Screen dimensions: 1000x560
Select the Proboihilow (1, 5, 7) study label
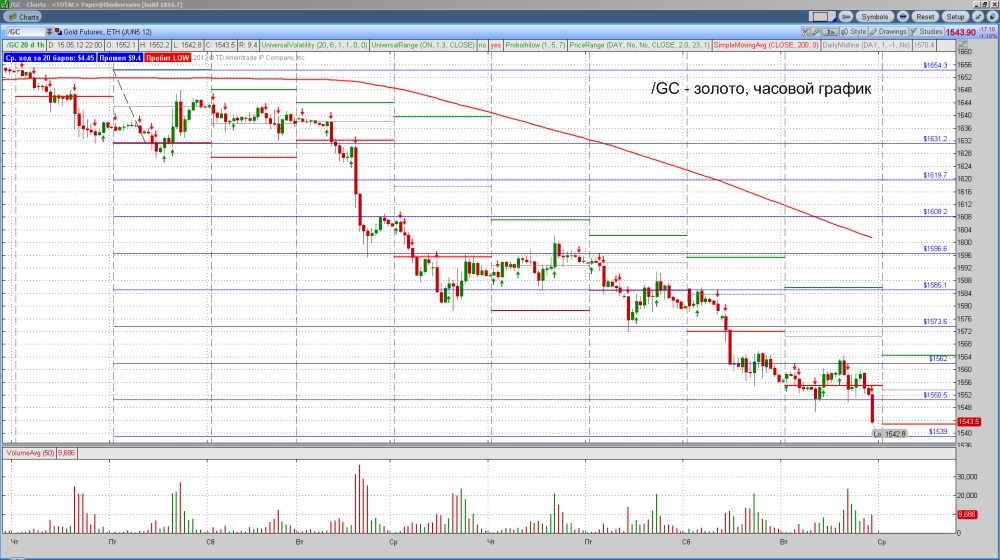pos(535,45)
